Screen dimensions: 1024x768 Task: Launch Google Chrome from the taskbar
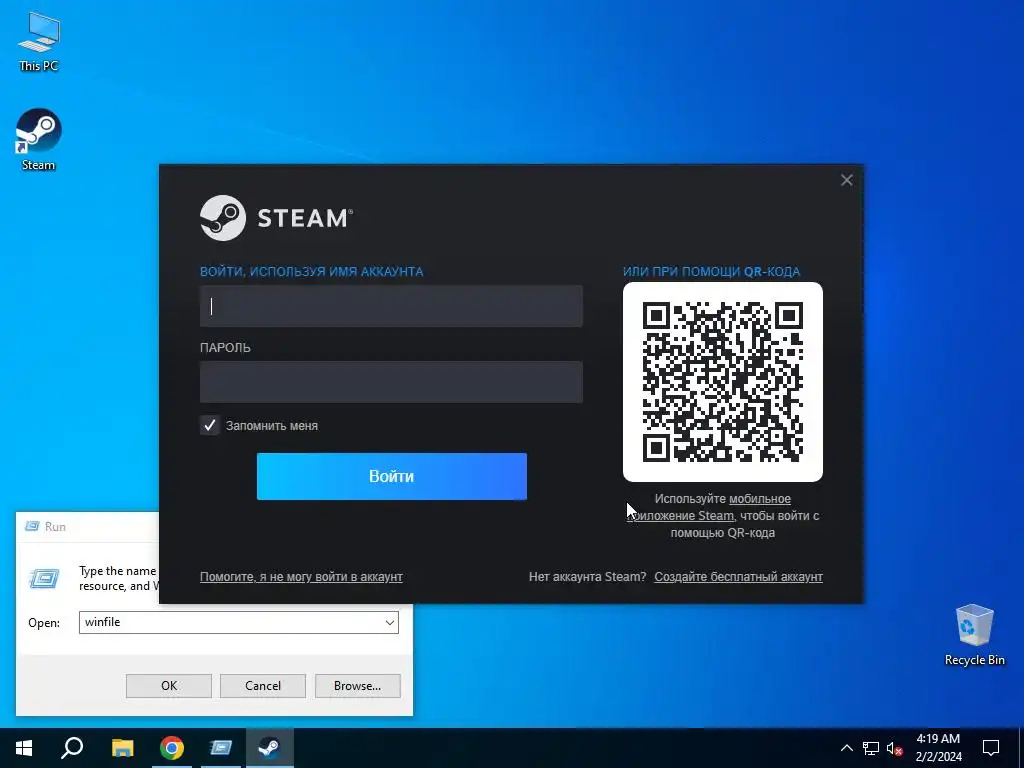[172, 748]
